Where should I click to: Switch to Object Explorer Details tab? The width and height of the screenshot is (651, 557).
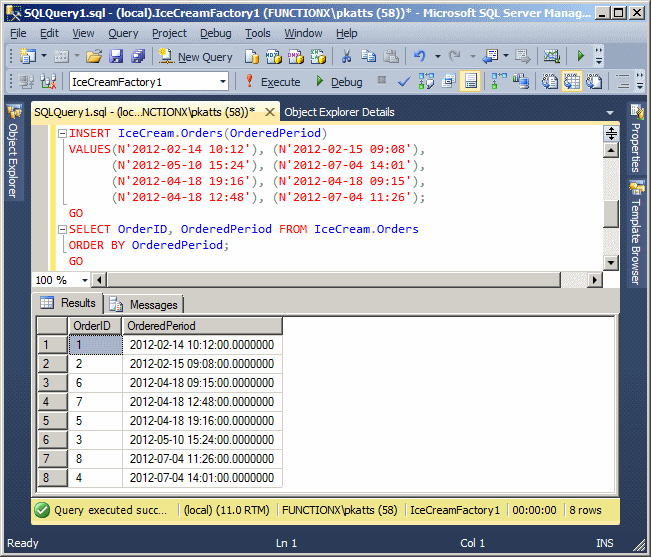(x=339, y=112)
